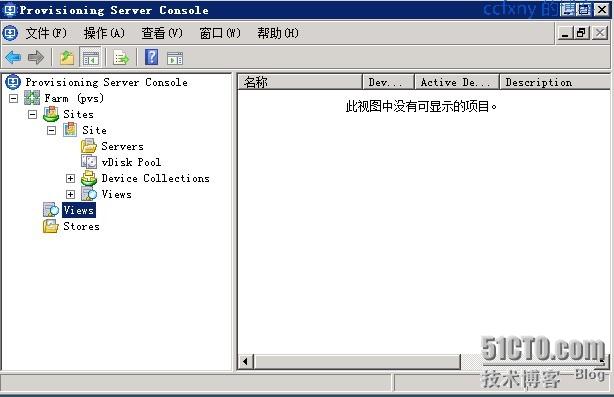
Task: Open help with the question mark icon
Action: 152,57
